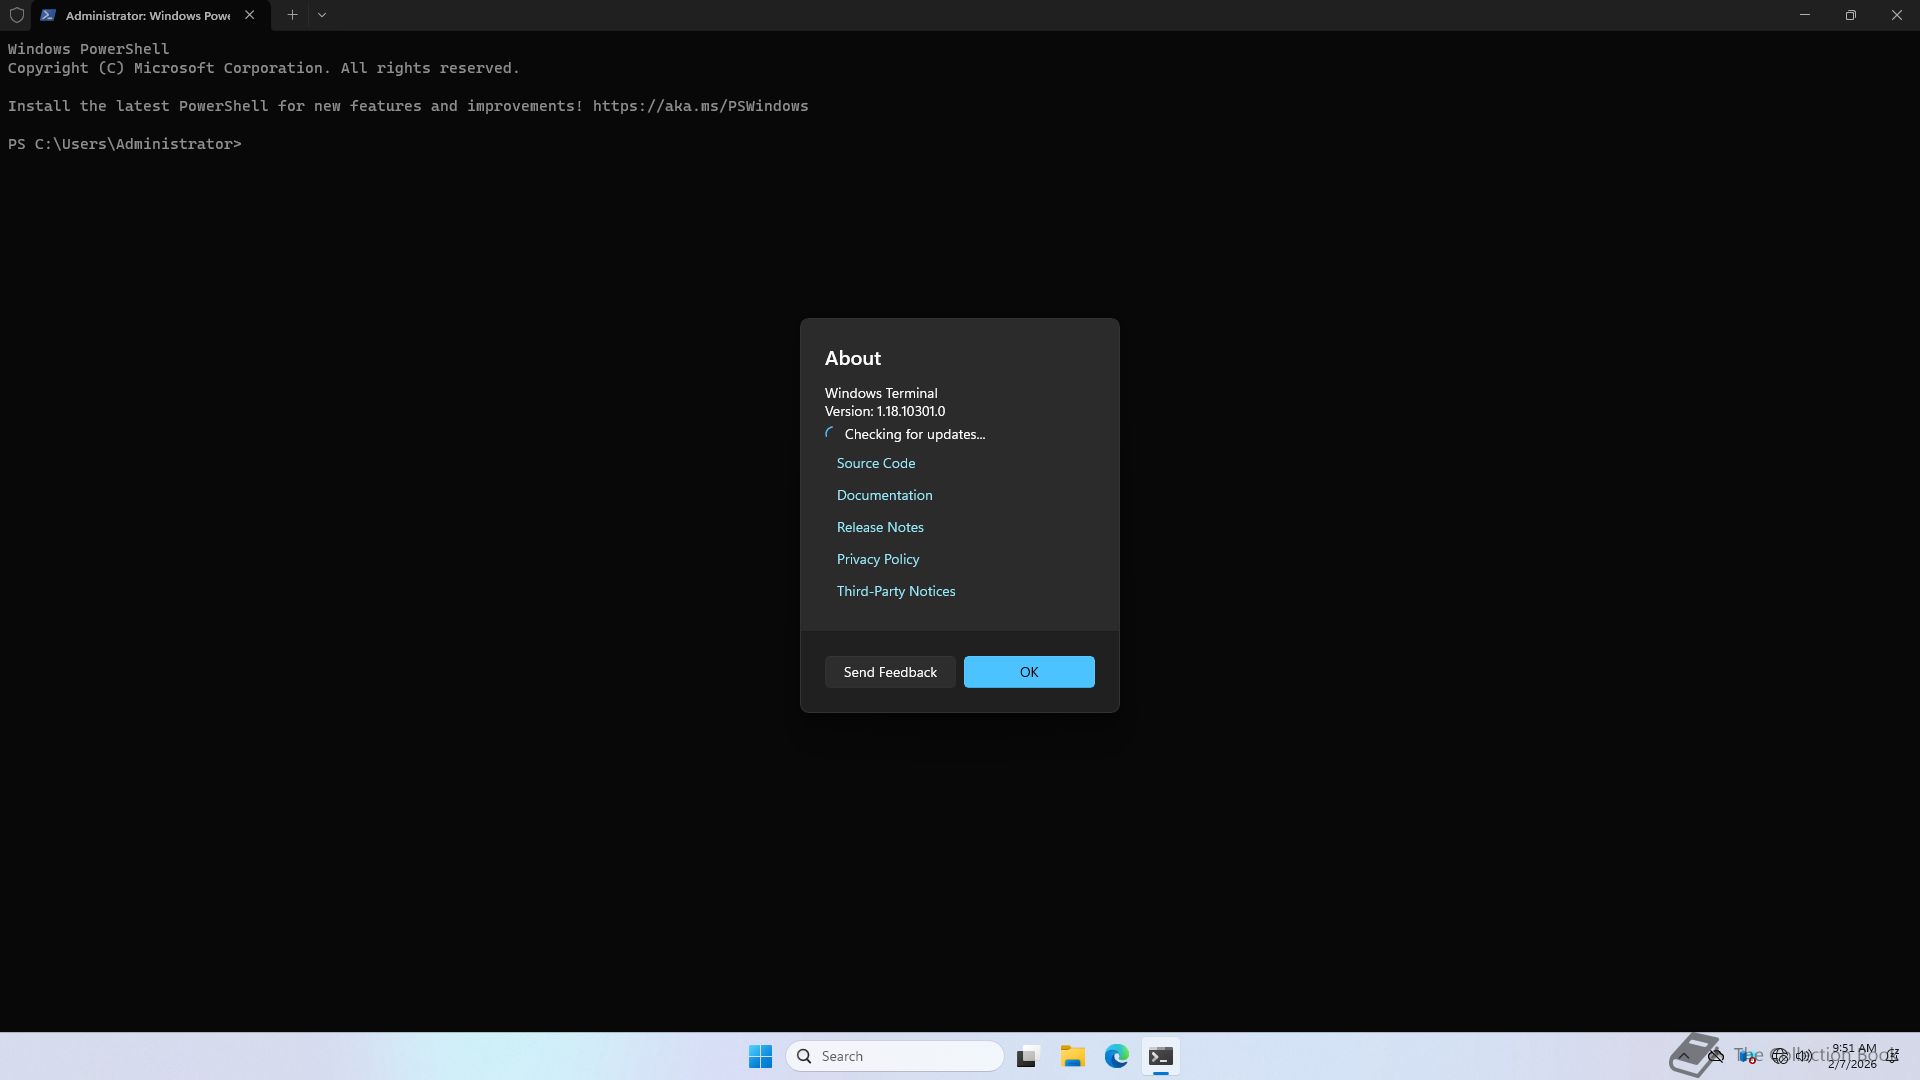The width and height of the screenshot is (1920, 1080).
Task: Open the Documentation link
Action: tap(884, 495)
